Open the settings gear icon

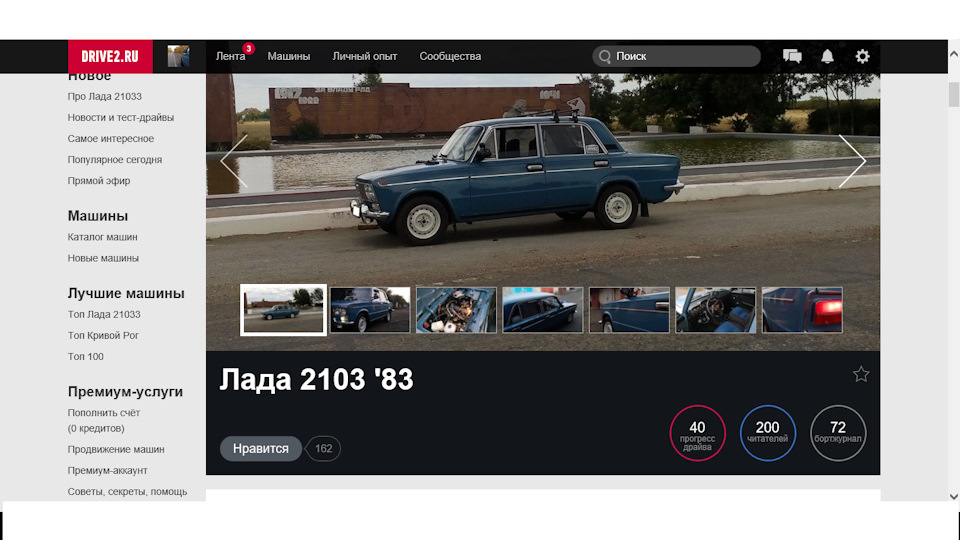point(862,56)
